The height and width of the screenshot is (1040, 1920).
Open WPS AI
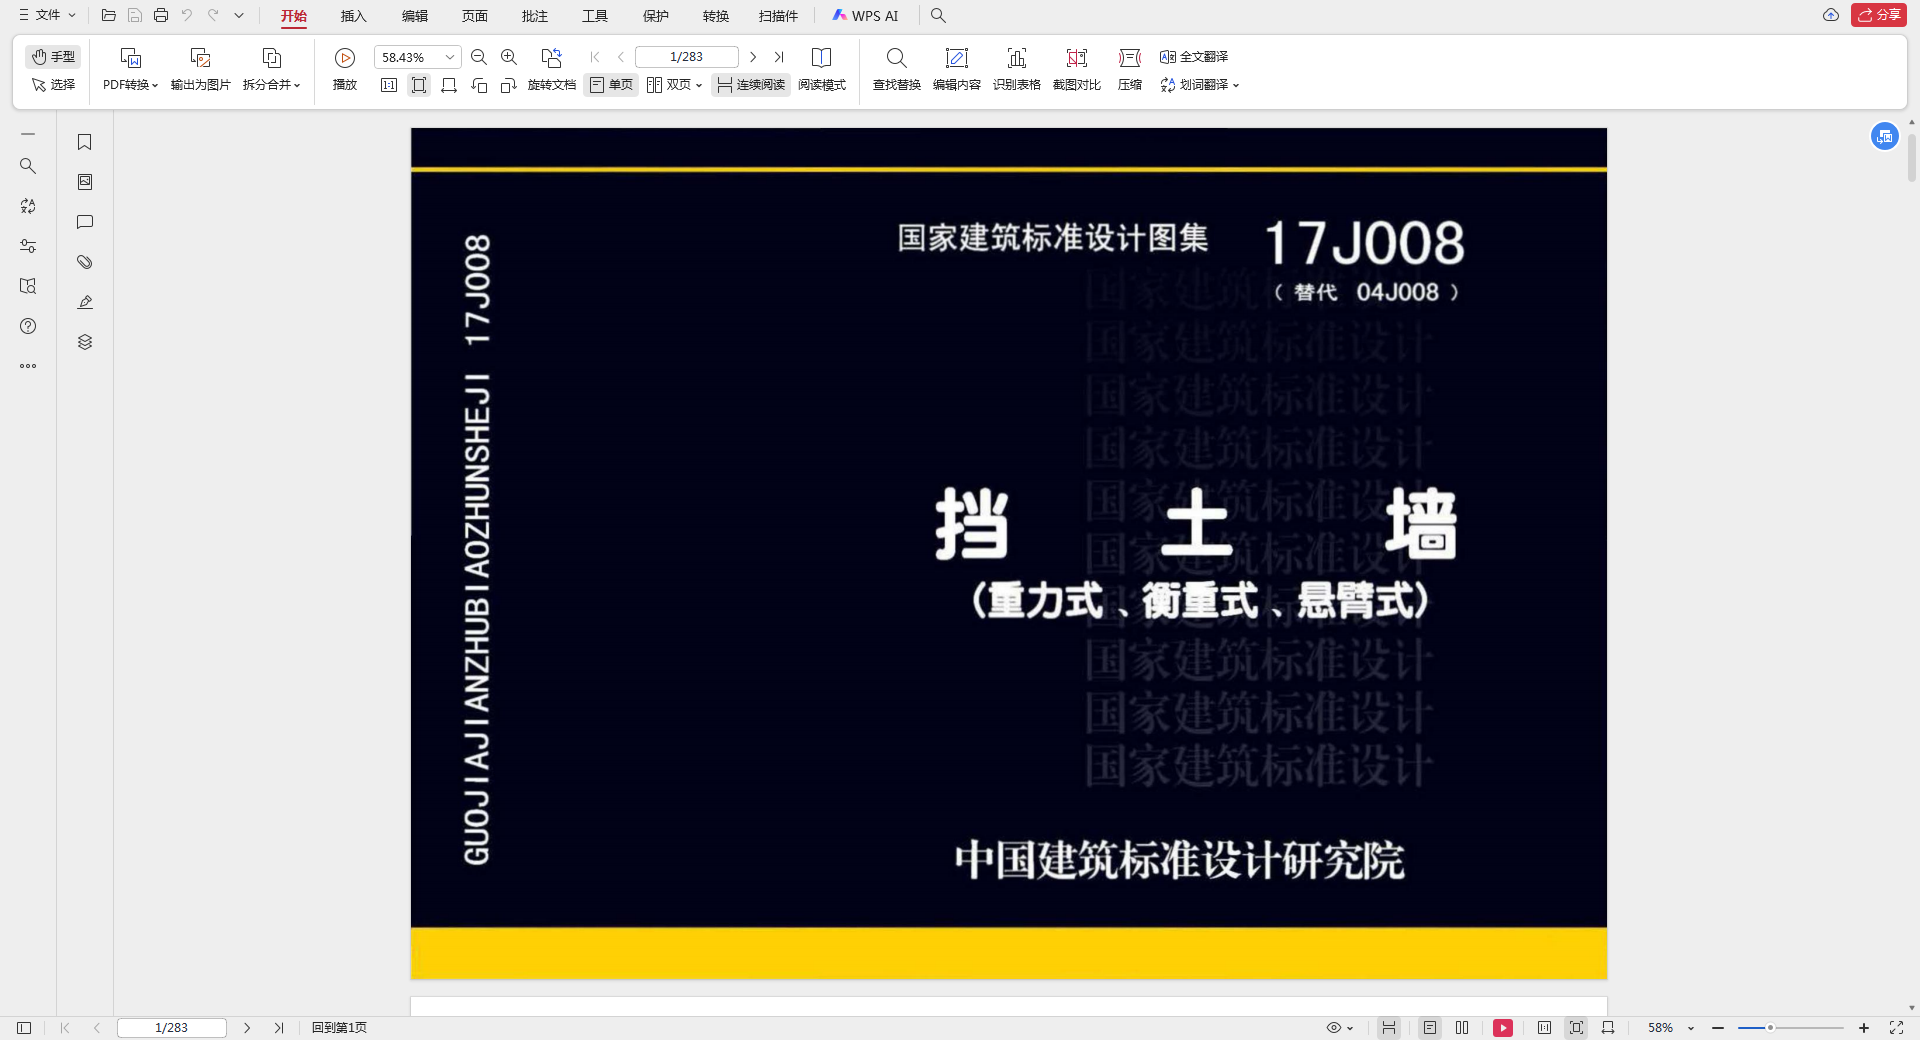(866, 16)
